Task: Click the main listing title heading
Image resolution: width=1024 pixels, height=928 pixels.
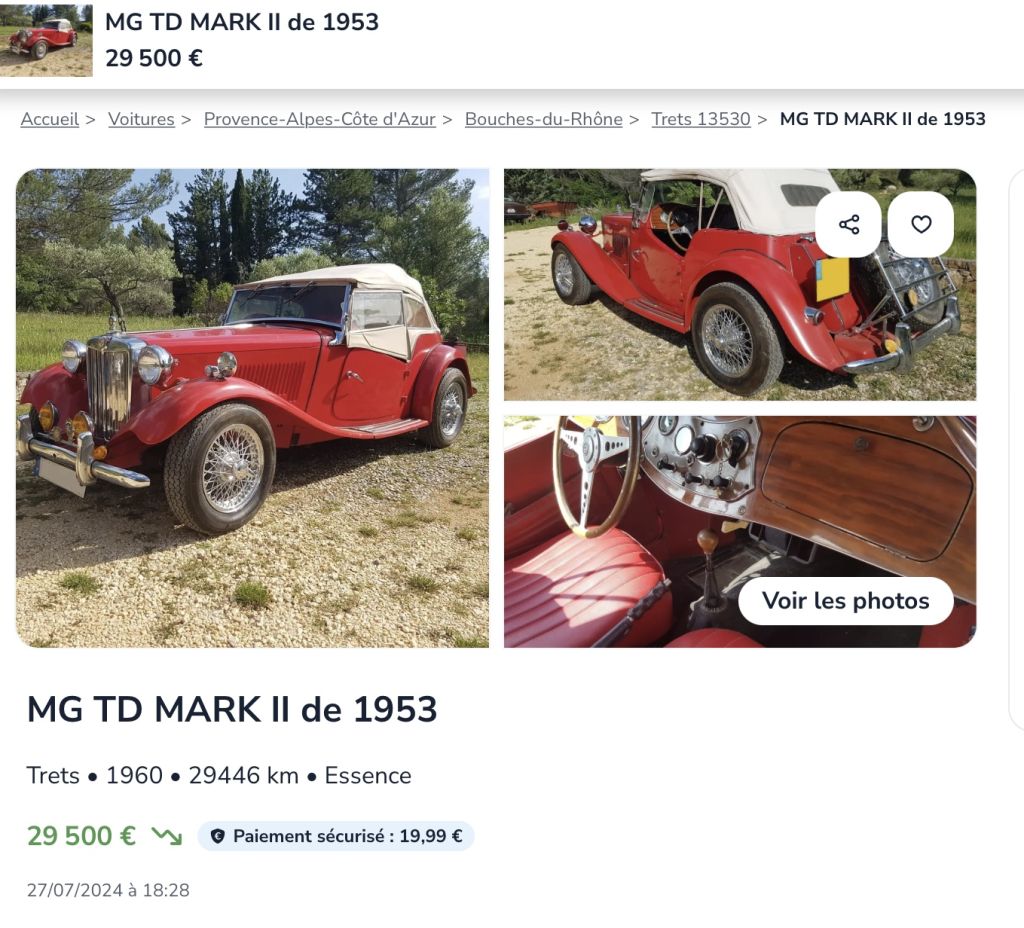Action: click(232, 709)
